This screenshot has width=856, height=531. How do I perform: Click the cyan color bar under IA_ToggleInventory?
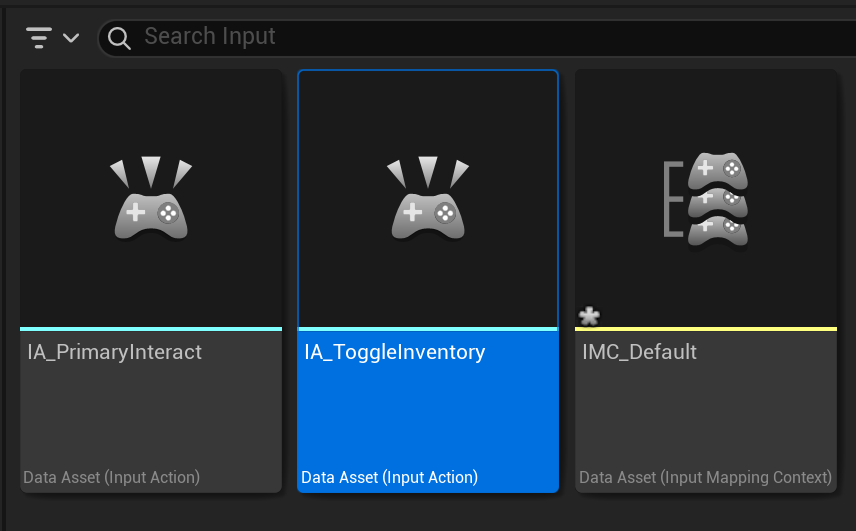pyautogui.click(x=428, y=328)
